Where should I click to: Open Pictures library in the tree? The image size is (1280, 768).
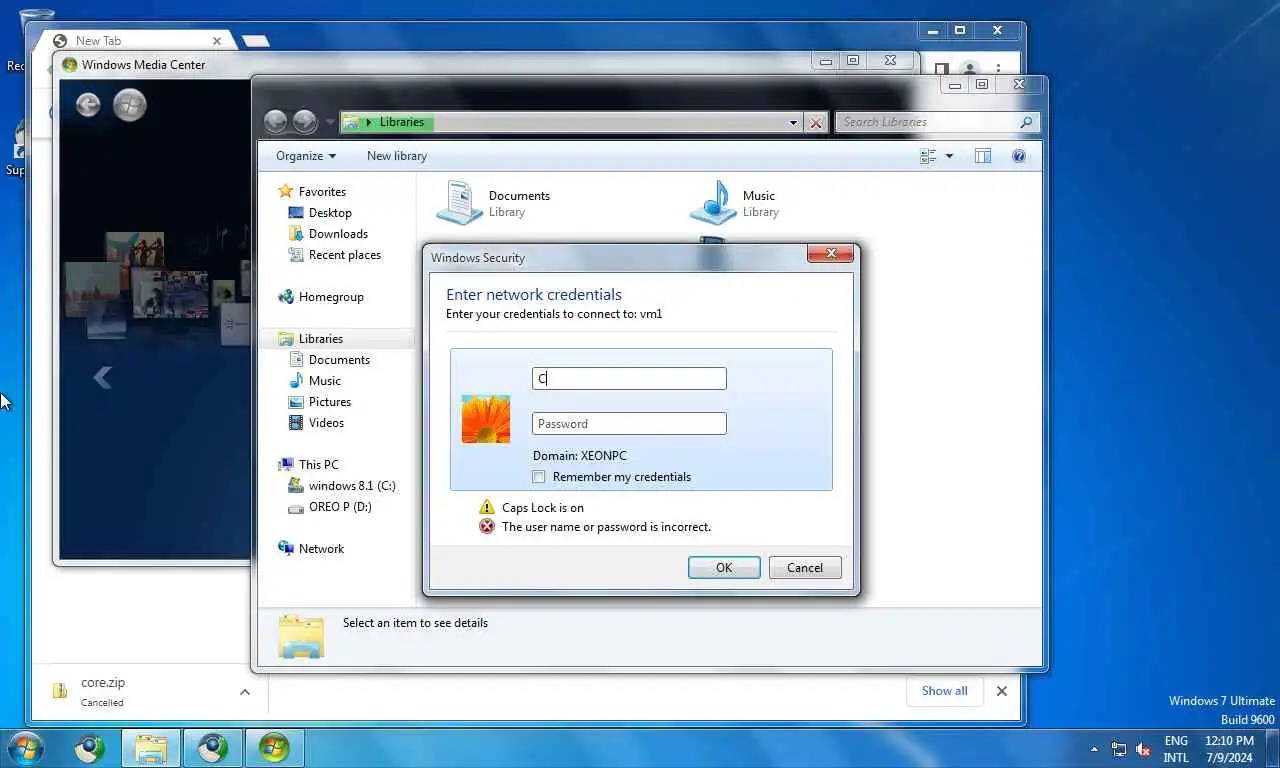(x=330, y=402)
